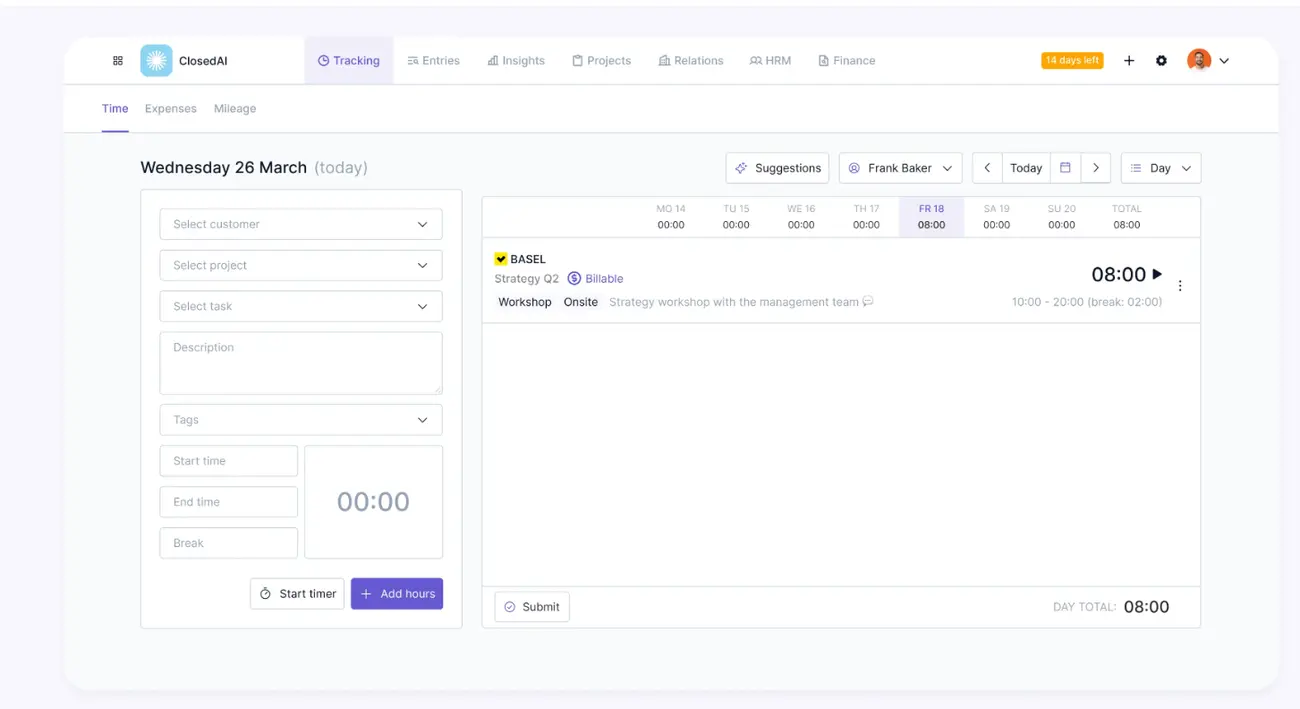Toggle the yellow BASEL checkbox
Image resolution: width=1300 pixels, height=709 pixels.
pos(501,259)
